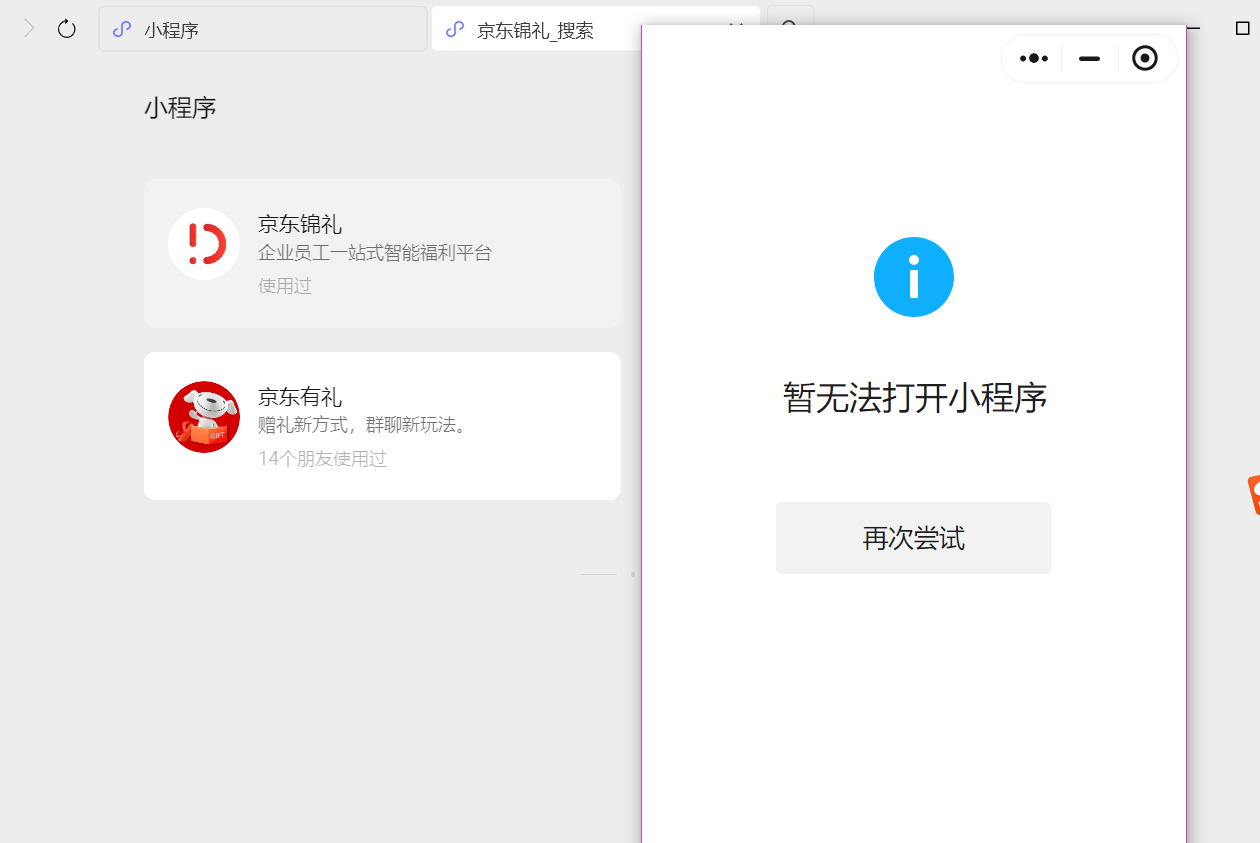Open the three-dot more menu in mini program

pyautogui.click(x=1034, y=59)
